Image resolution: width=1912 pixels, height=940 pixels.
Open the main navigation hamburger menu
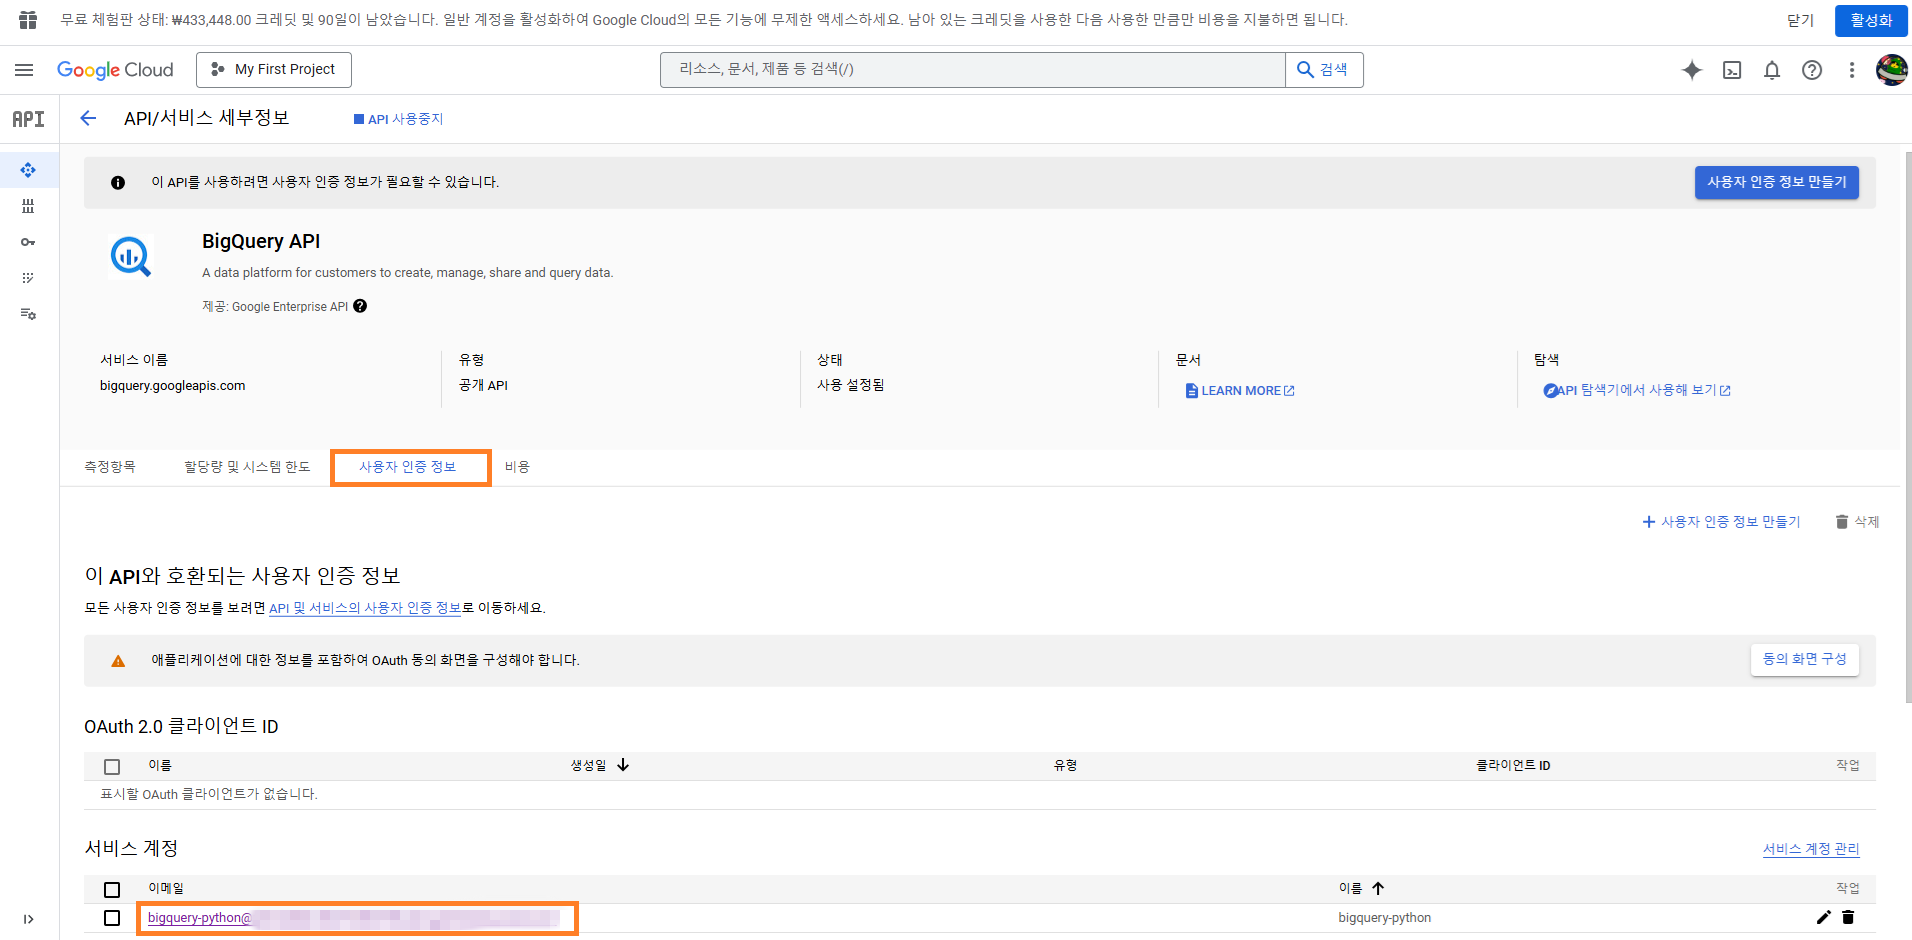tap(24, 70)
